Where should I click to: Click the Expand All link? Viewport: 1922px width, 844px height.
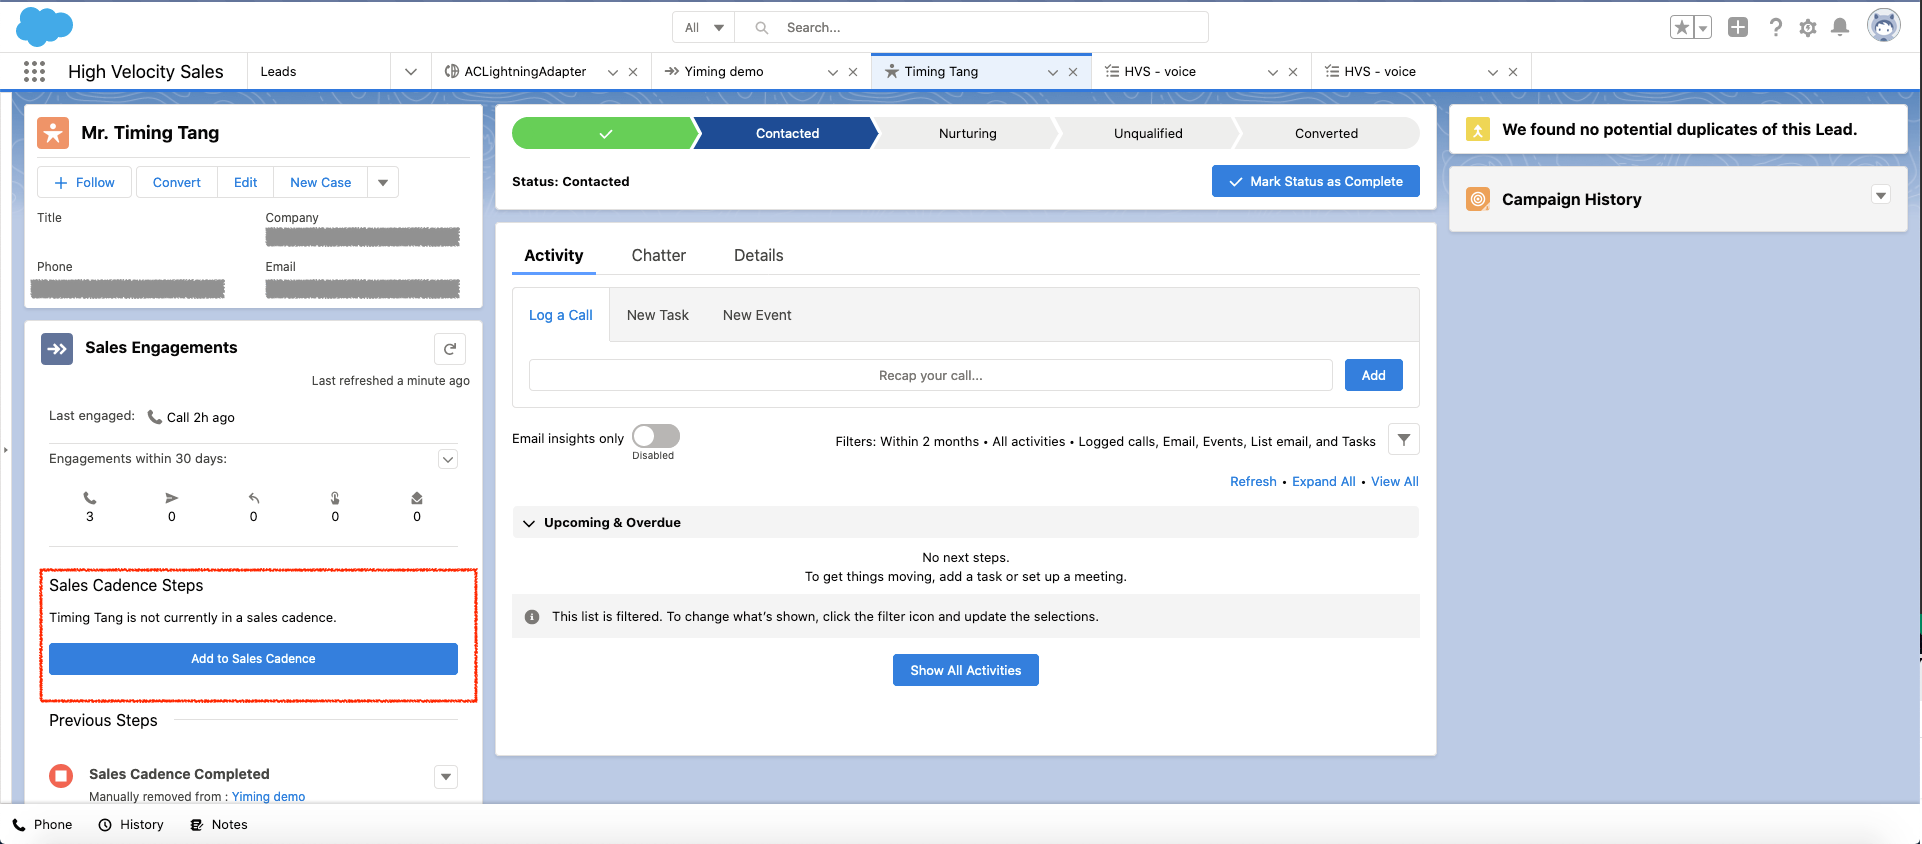point(1324,482)
